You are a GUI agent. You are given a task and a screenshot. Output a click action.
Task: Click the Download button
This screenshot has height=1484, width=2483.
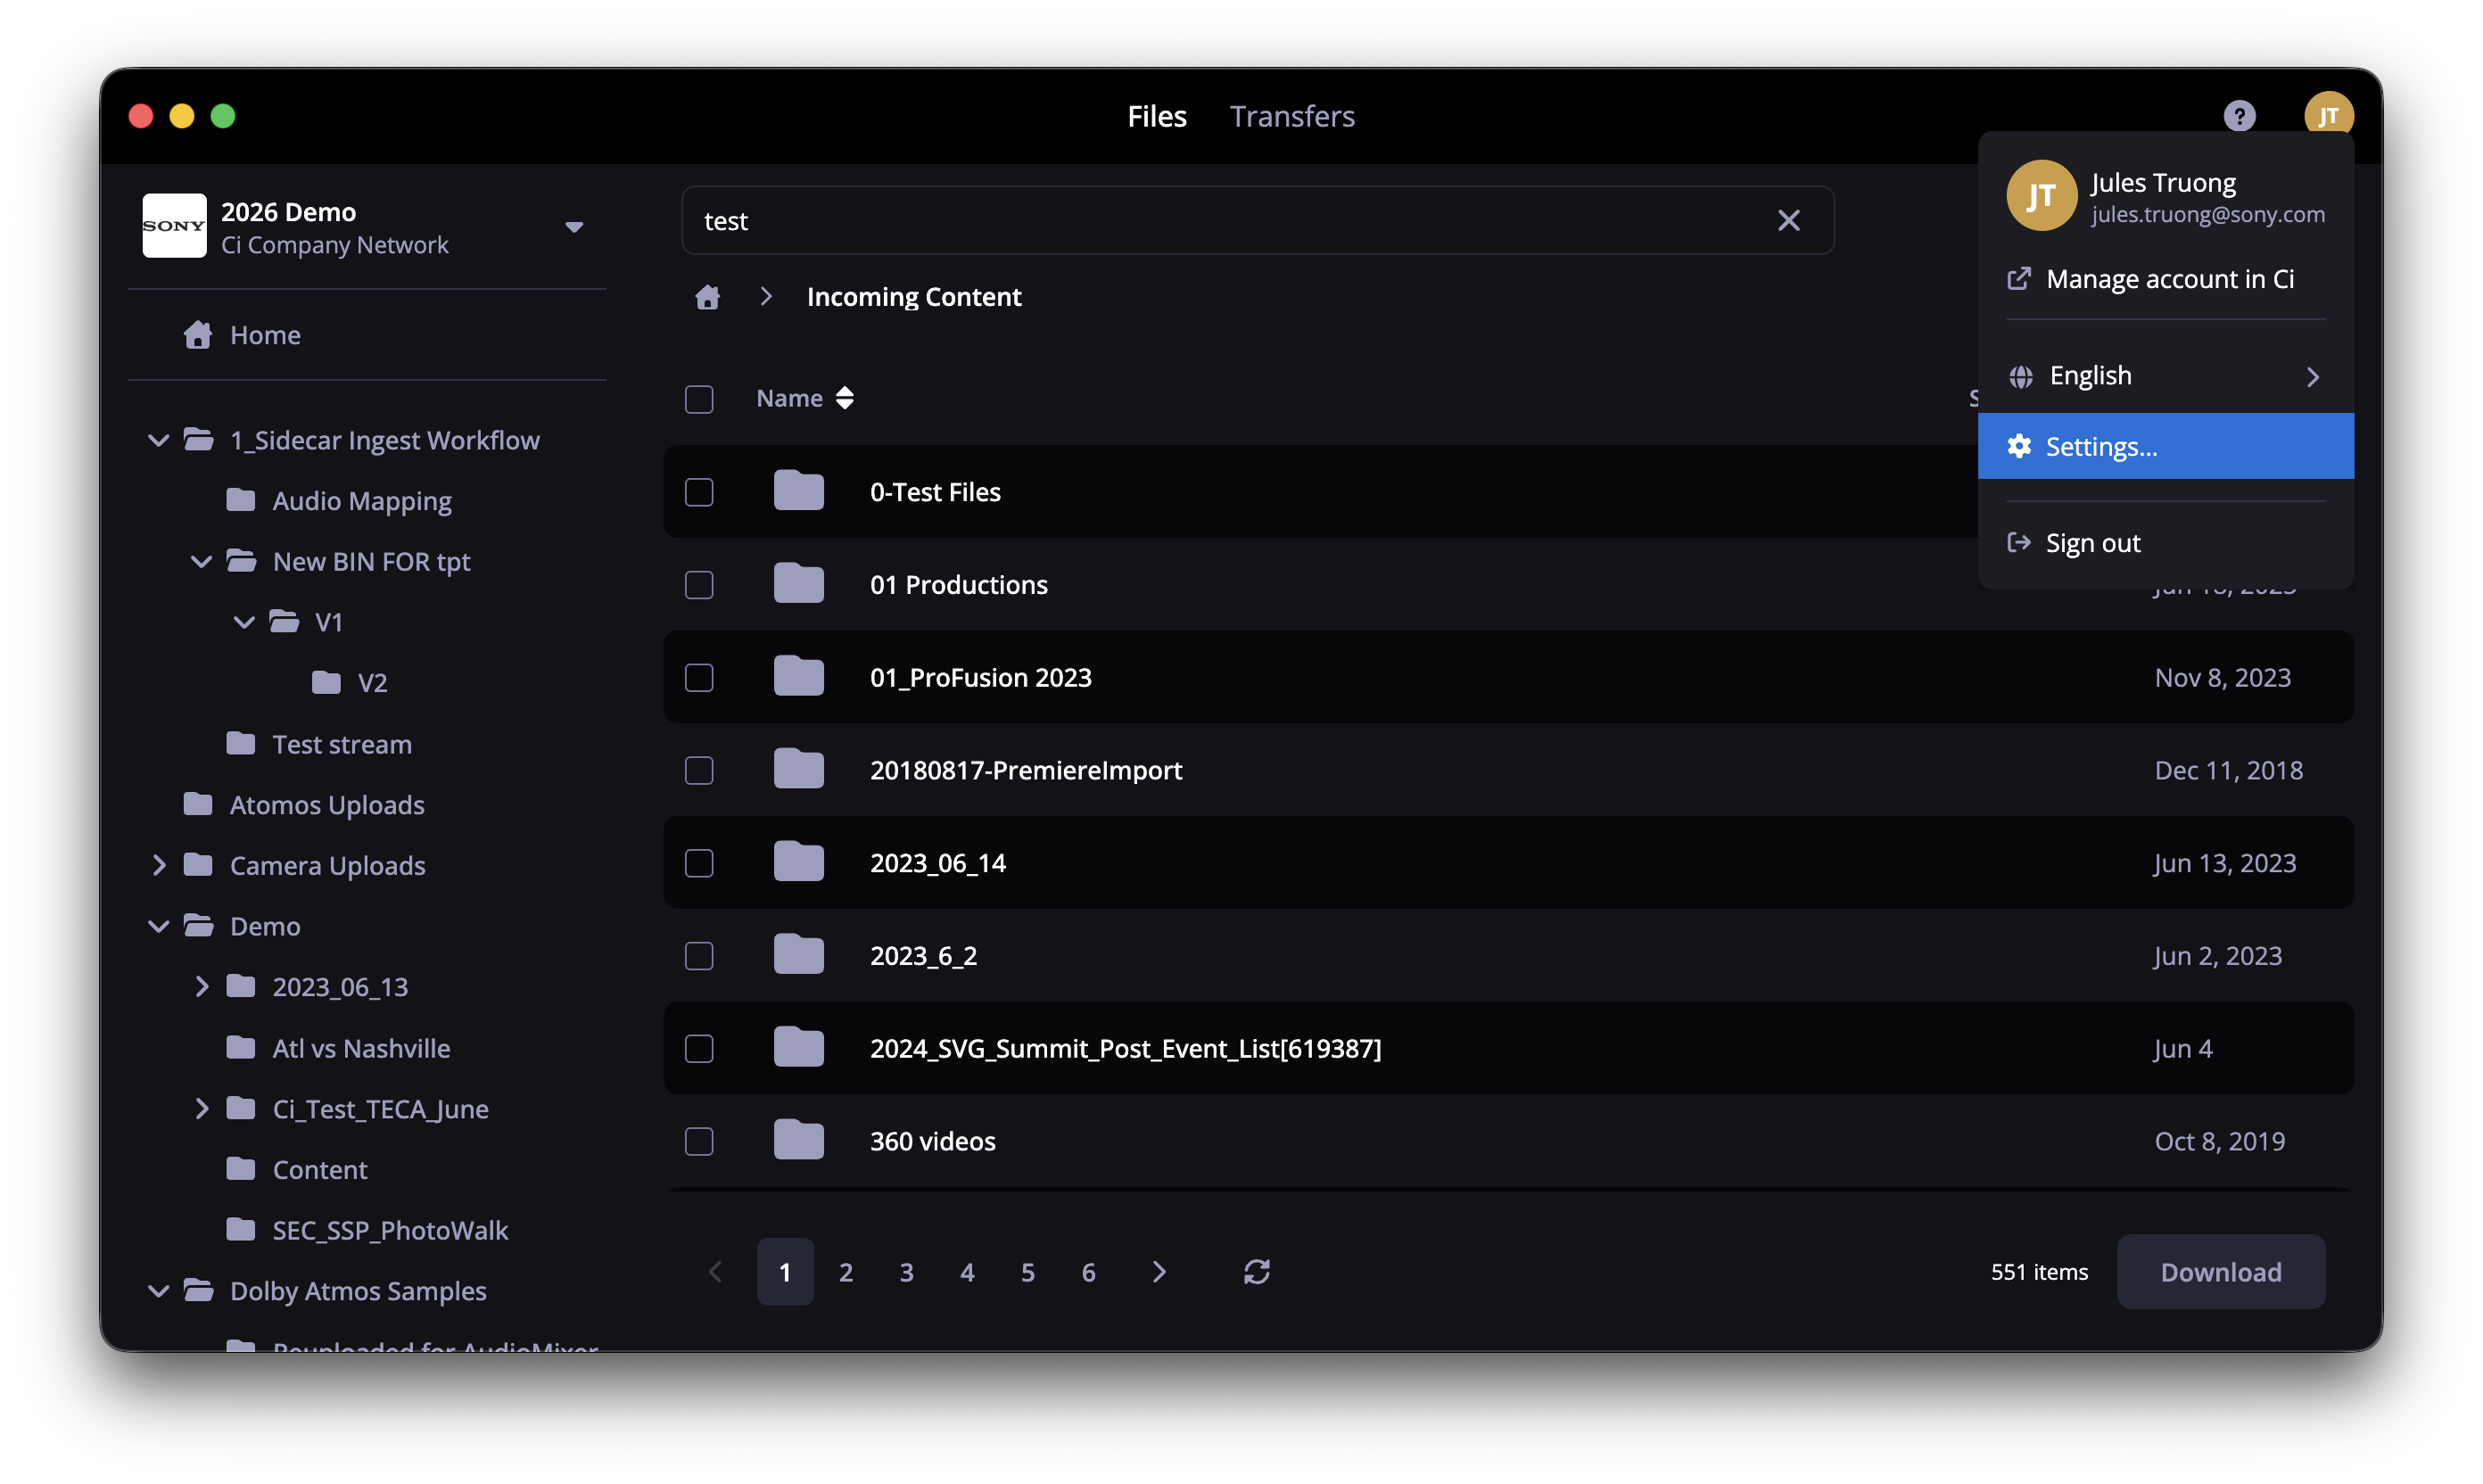click(x=2220, y=1271)
